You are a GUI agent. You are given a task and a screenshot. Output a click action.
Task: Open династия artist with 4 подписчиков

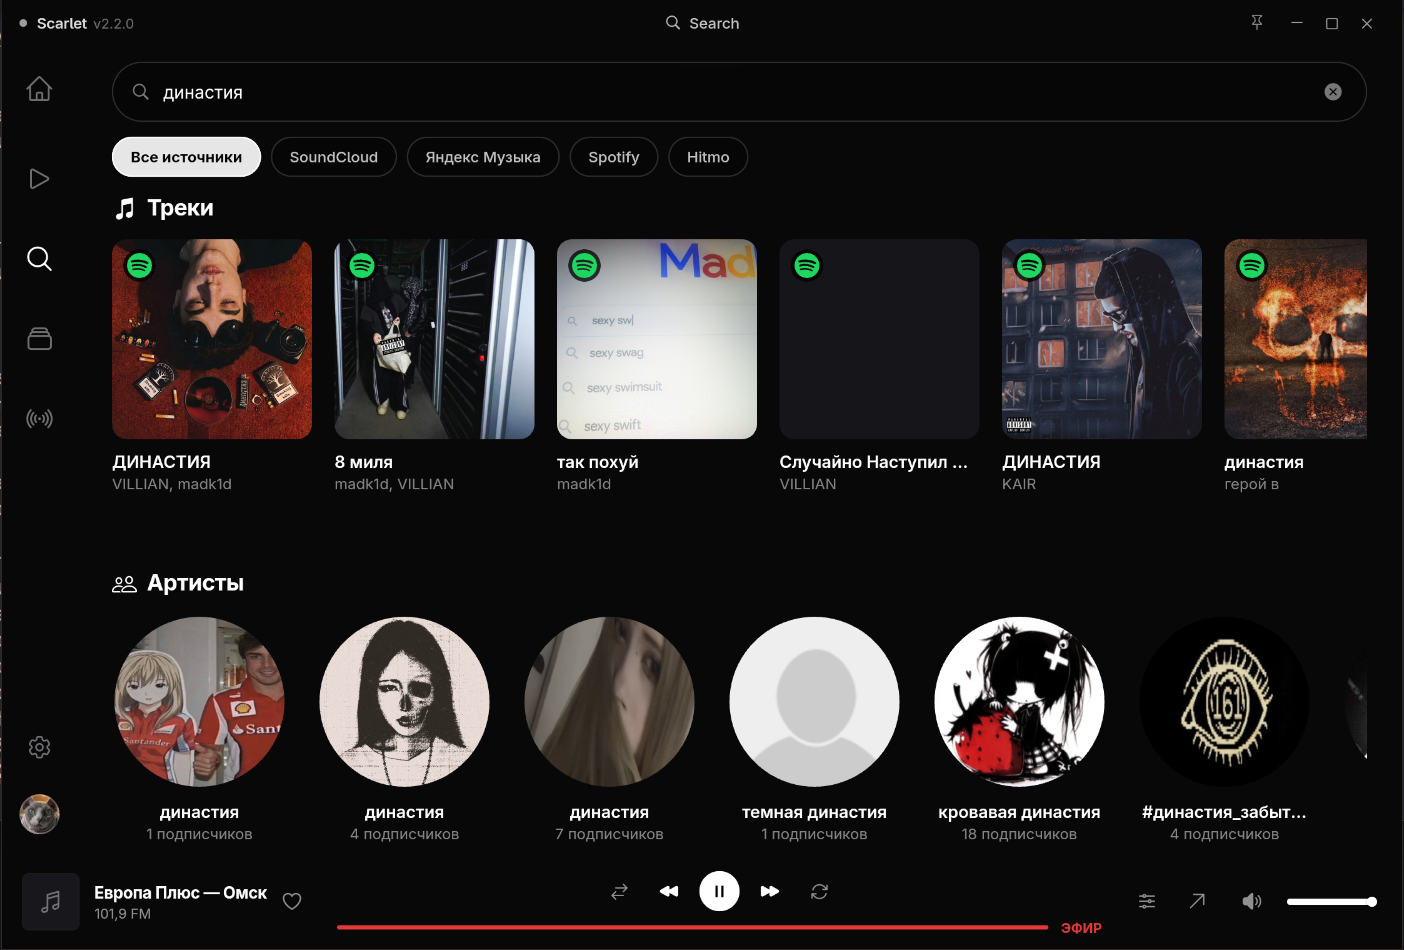(x=404, y=701)
